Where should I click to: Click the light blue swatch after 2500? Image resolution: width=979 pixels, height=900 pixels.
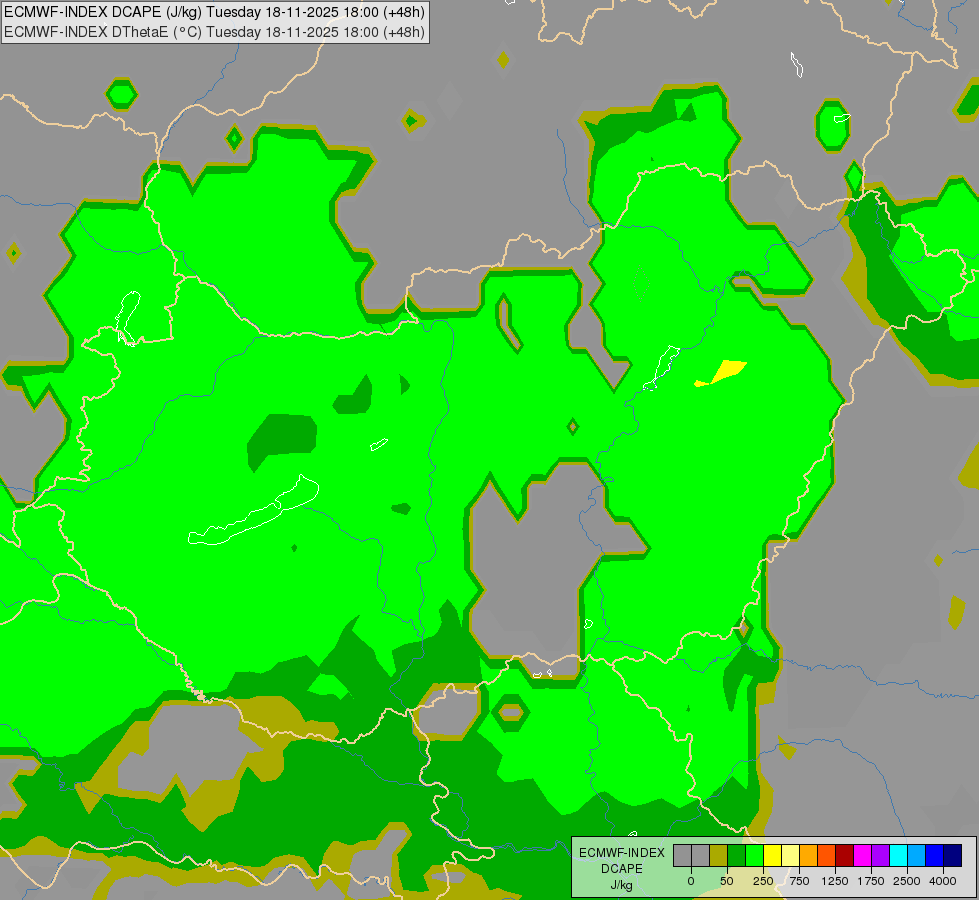click(x=917, y=855)
